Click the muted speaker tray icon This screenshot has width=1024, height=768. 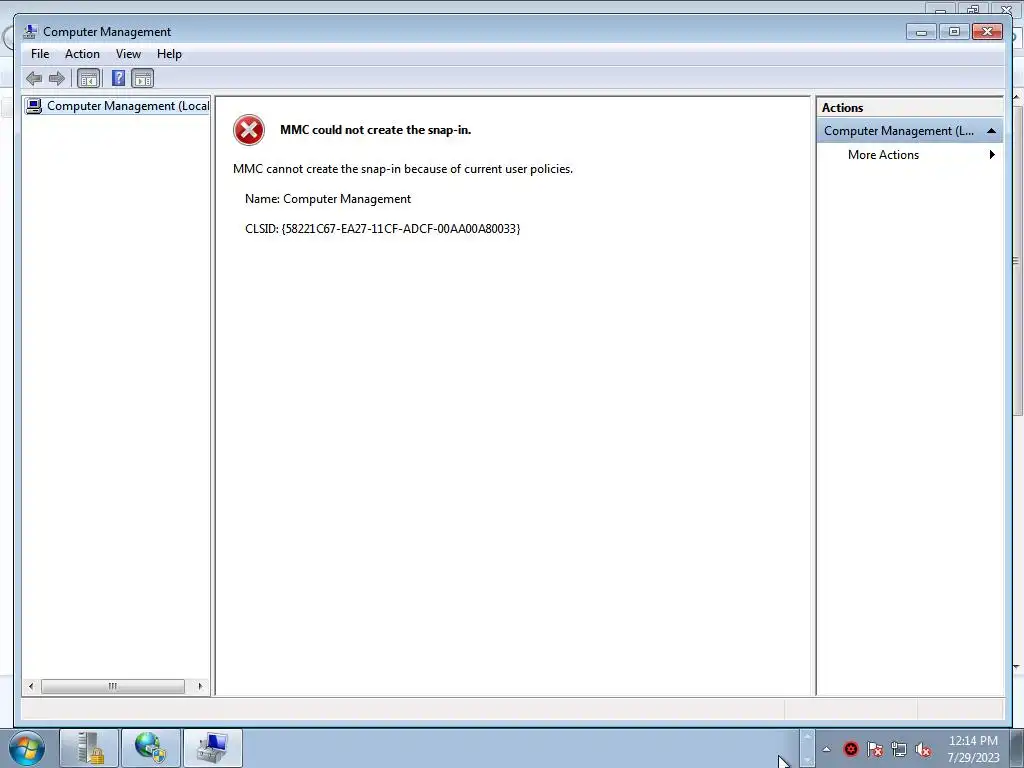click(923, 749)
